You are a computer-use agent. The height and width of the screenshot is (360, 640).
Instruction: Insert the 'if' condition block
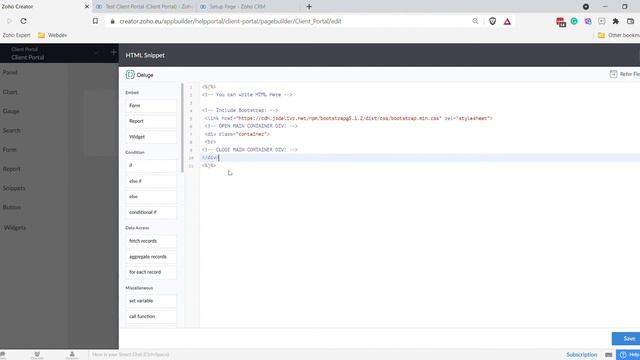click(151, 165)
